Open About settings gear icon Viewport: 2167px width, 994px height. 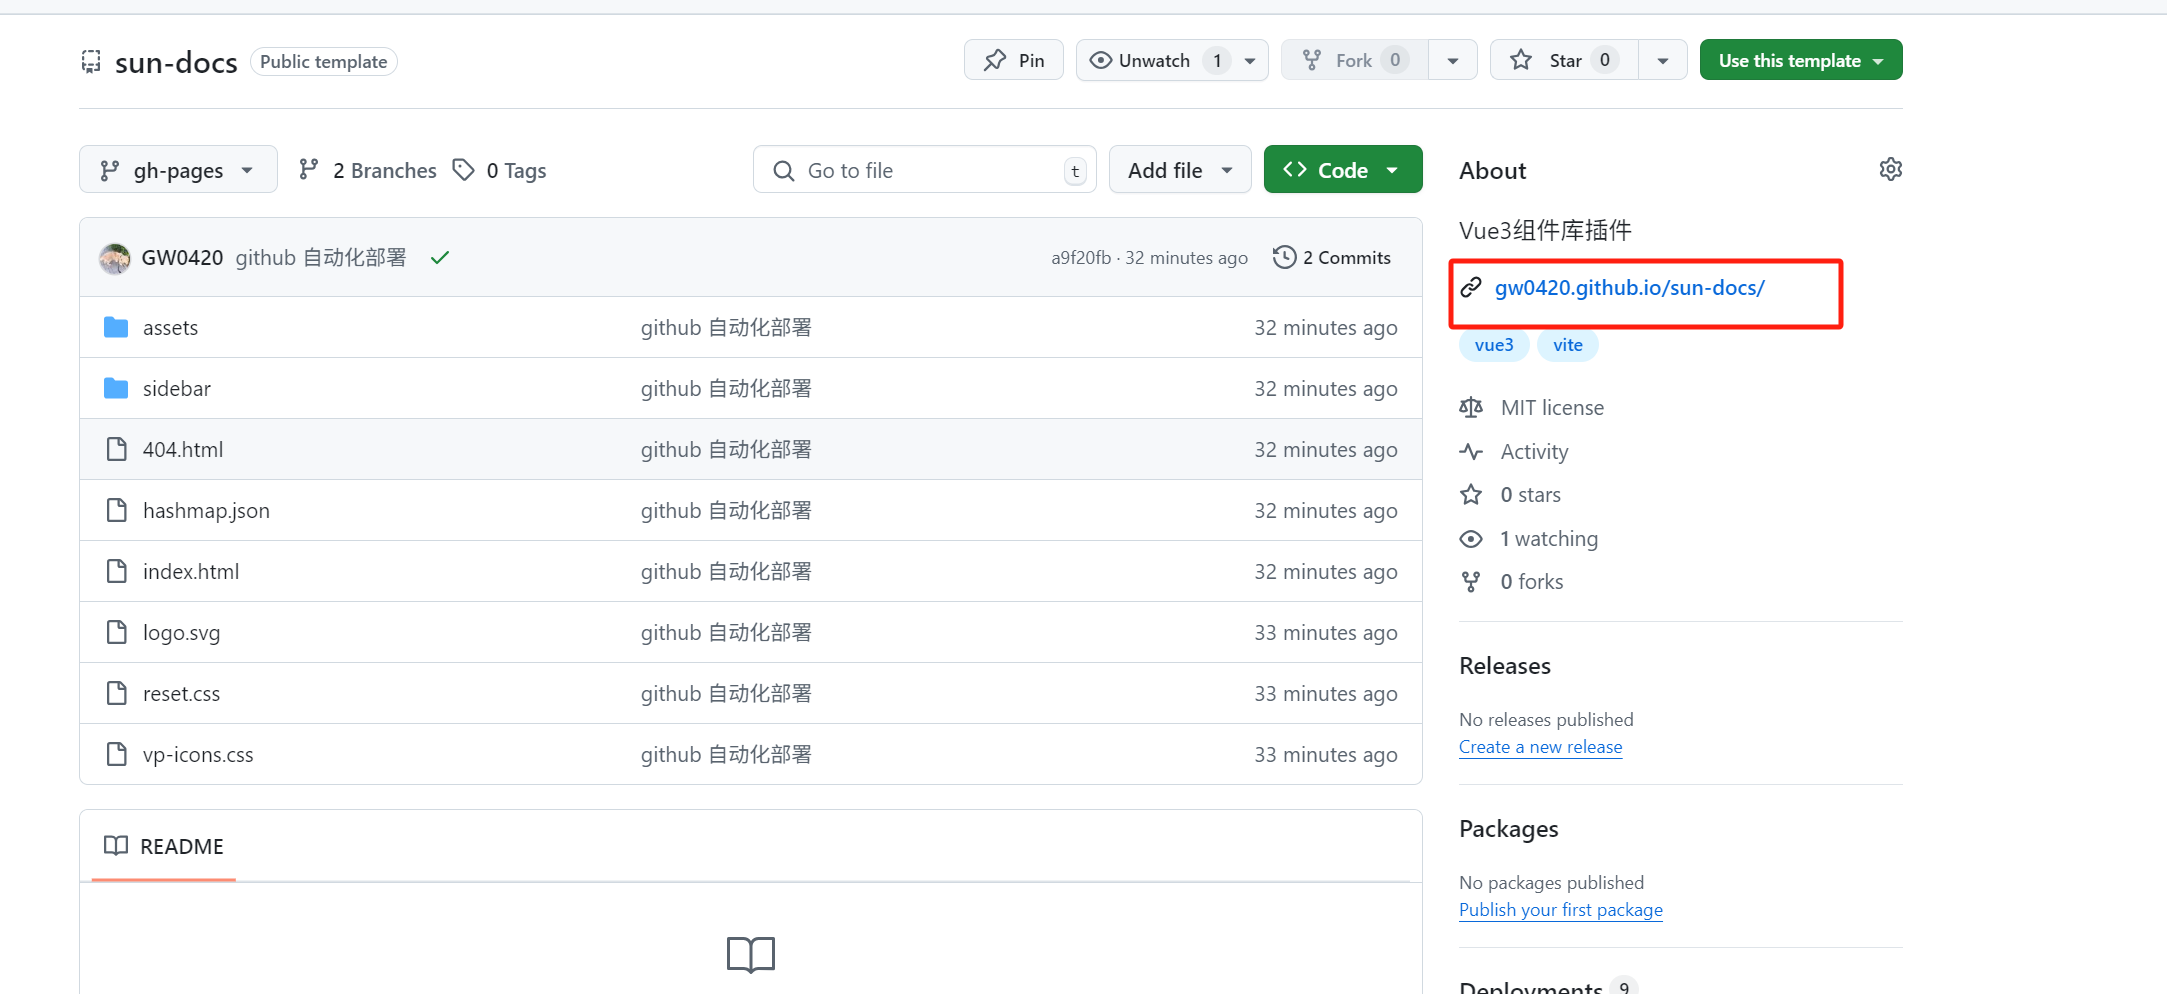click(1890, 169)
